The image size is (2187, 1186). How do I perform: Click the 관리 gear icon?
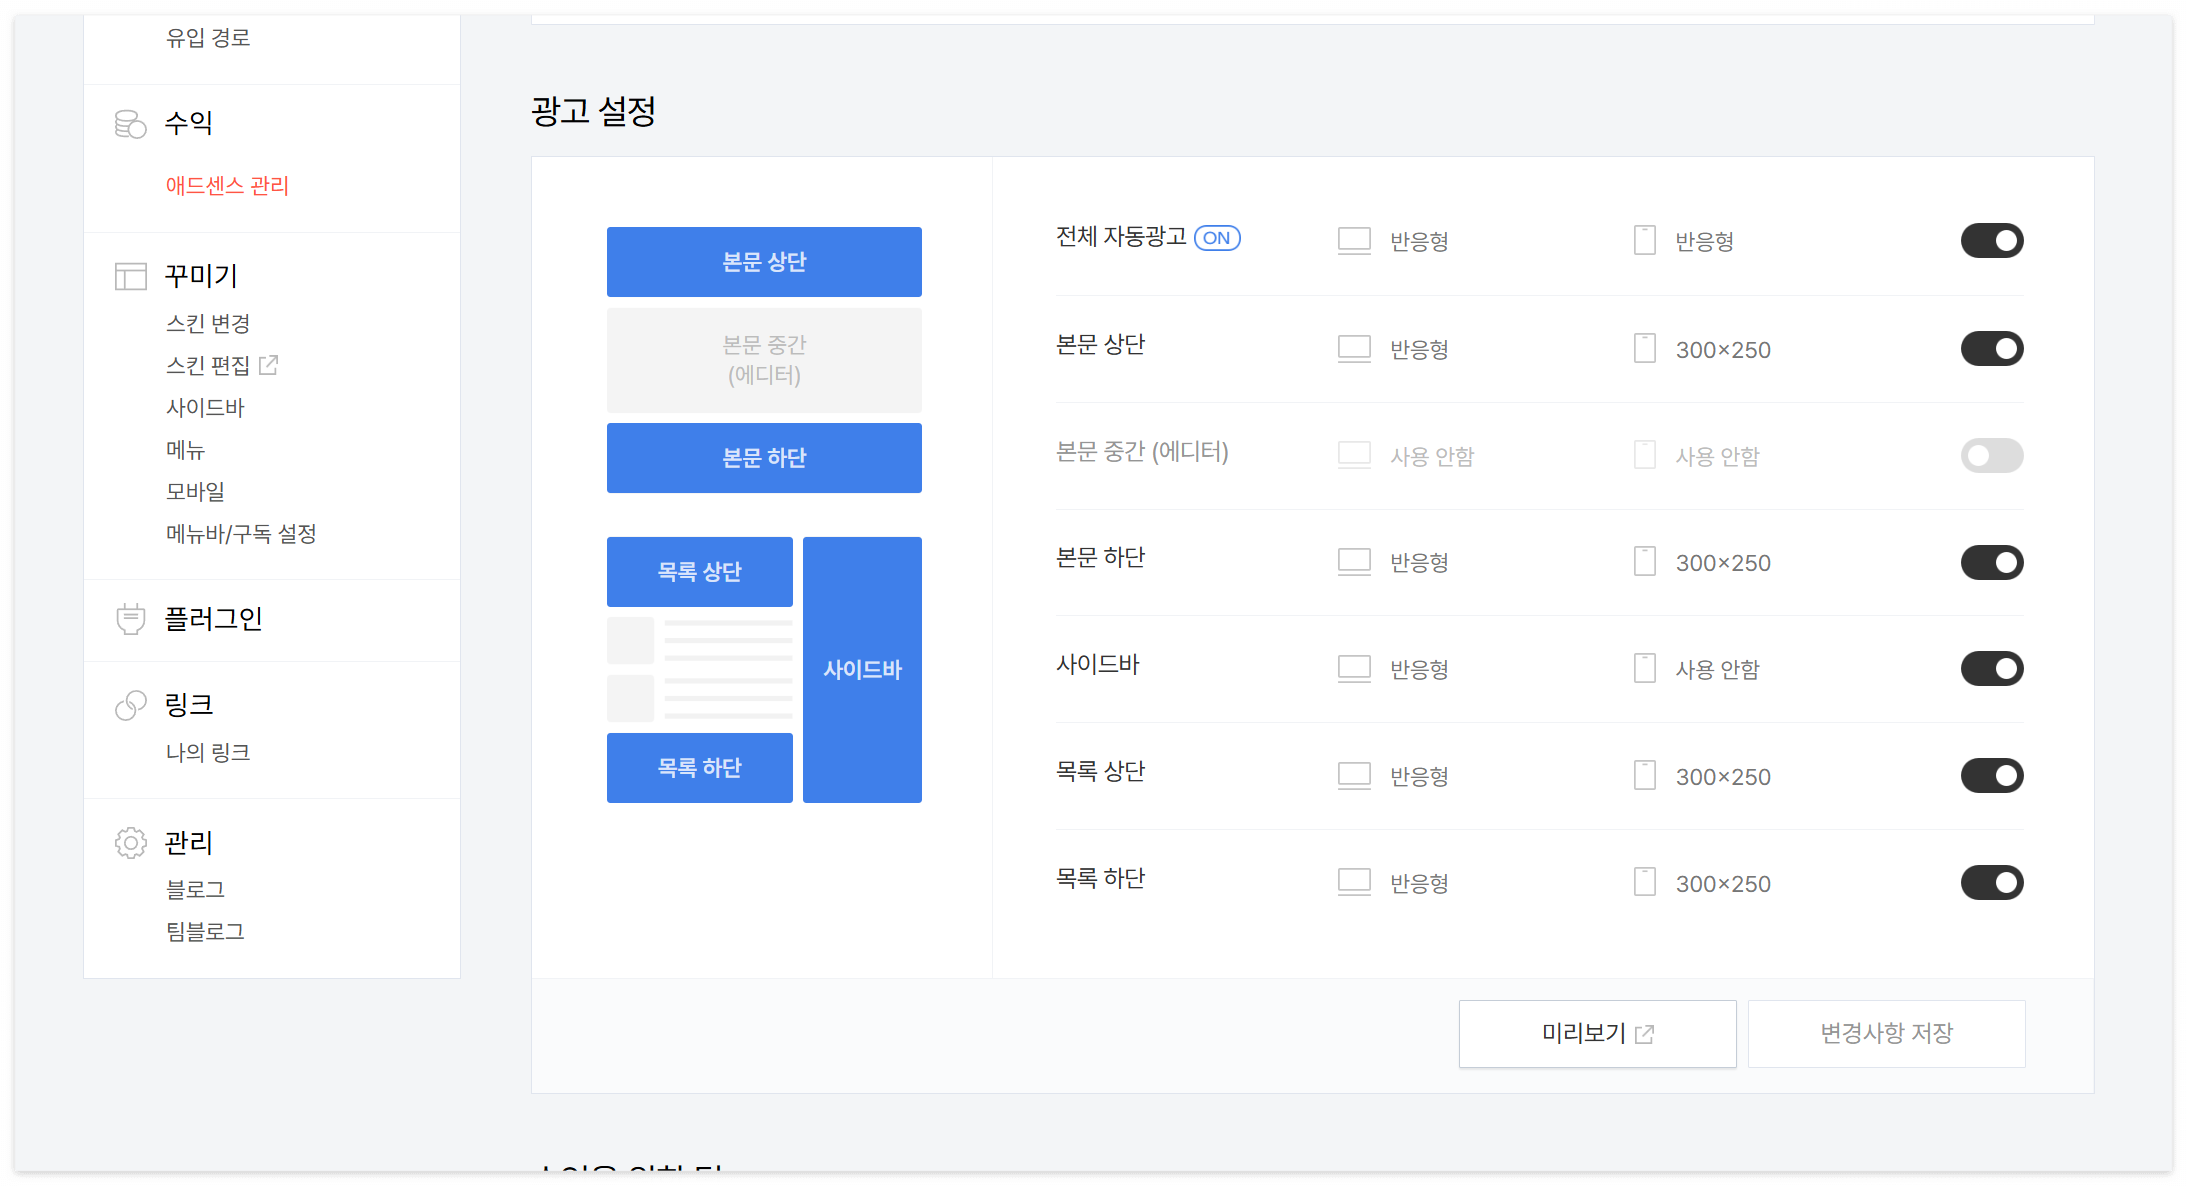click(x=130, y=843)
